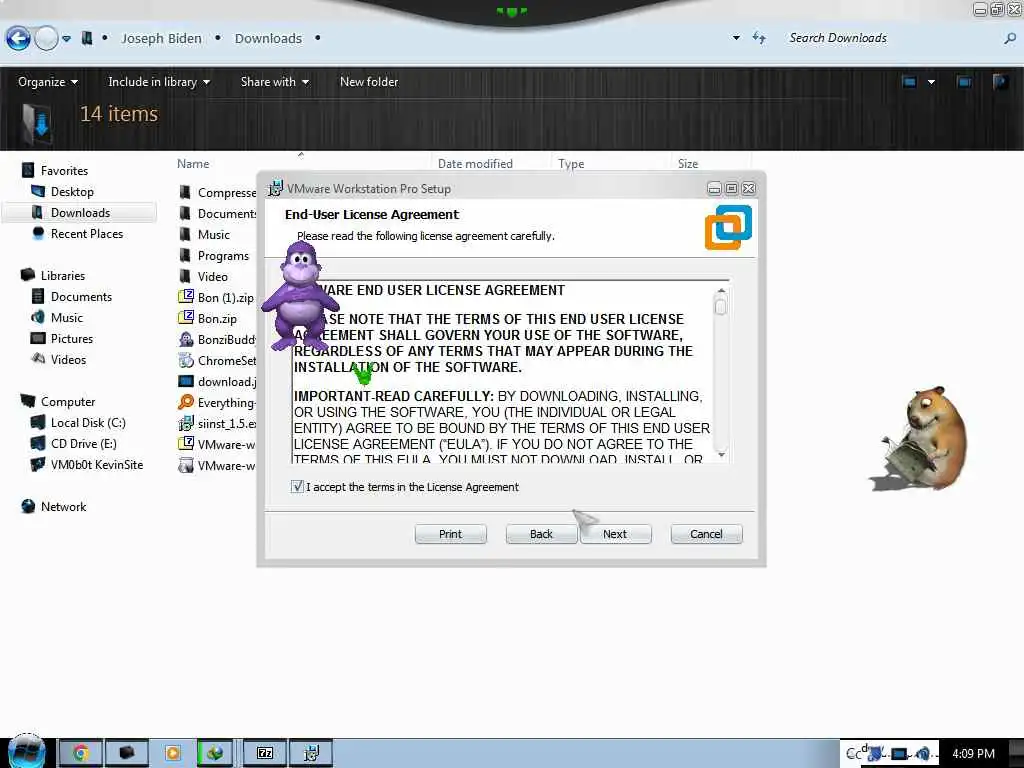Click the 4:09 PM clock
This screenshot has height=768, width=1024.
pyautogui.click(x=973, y=754)
